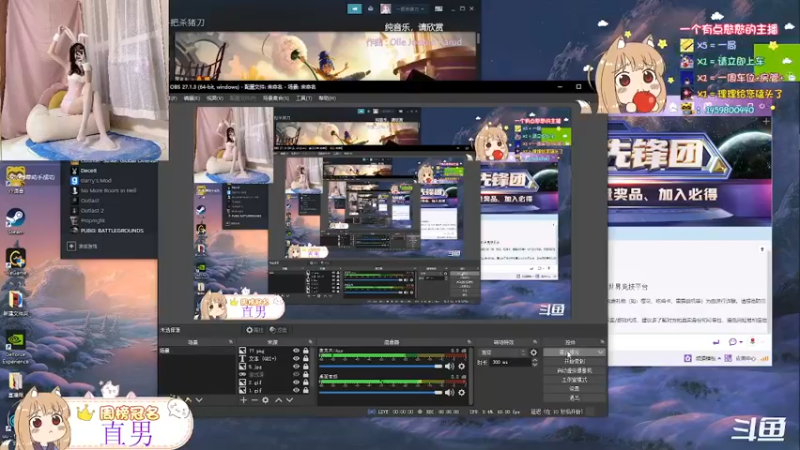Increase transition duration with up stepper

tap(534, 360)
